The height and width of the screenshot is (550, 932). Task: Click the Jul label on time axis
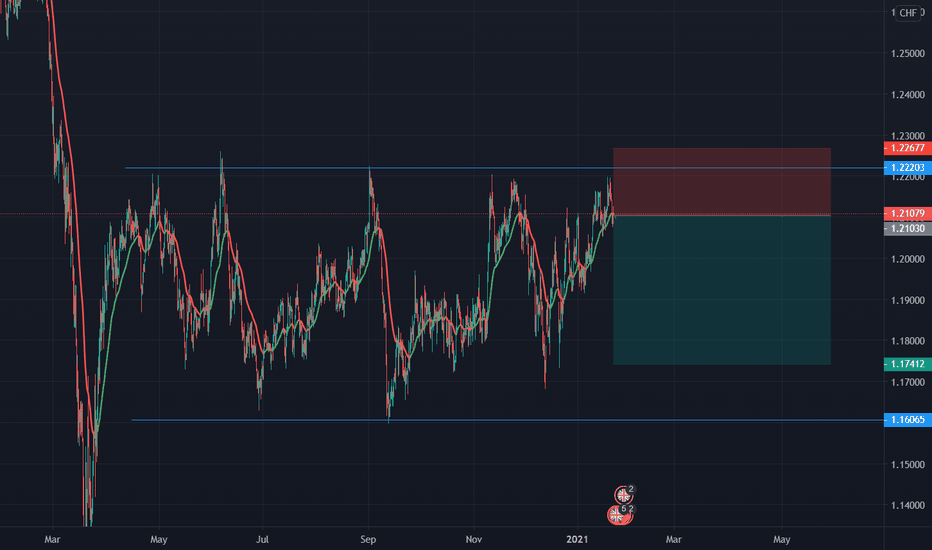[262, 539]
